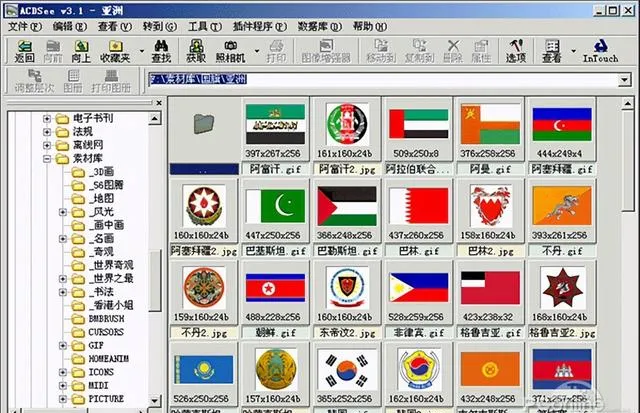The height and width of the screenshot is (413, 640).
Task: Click the 调整层次 toolbar icon
Action: click(x=34, y=81)
